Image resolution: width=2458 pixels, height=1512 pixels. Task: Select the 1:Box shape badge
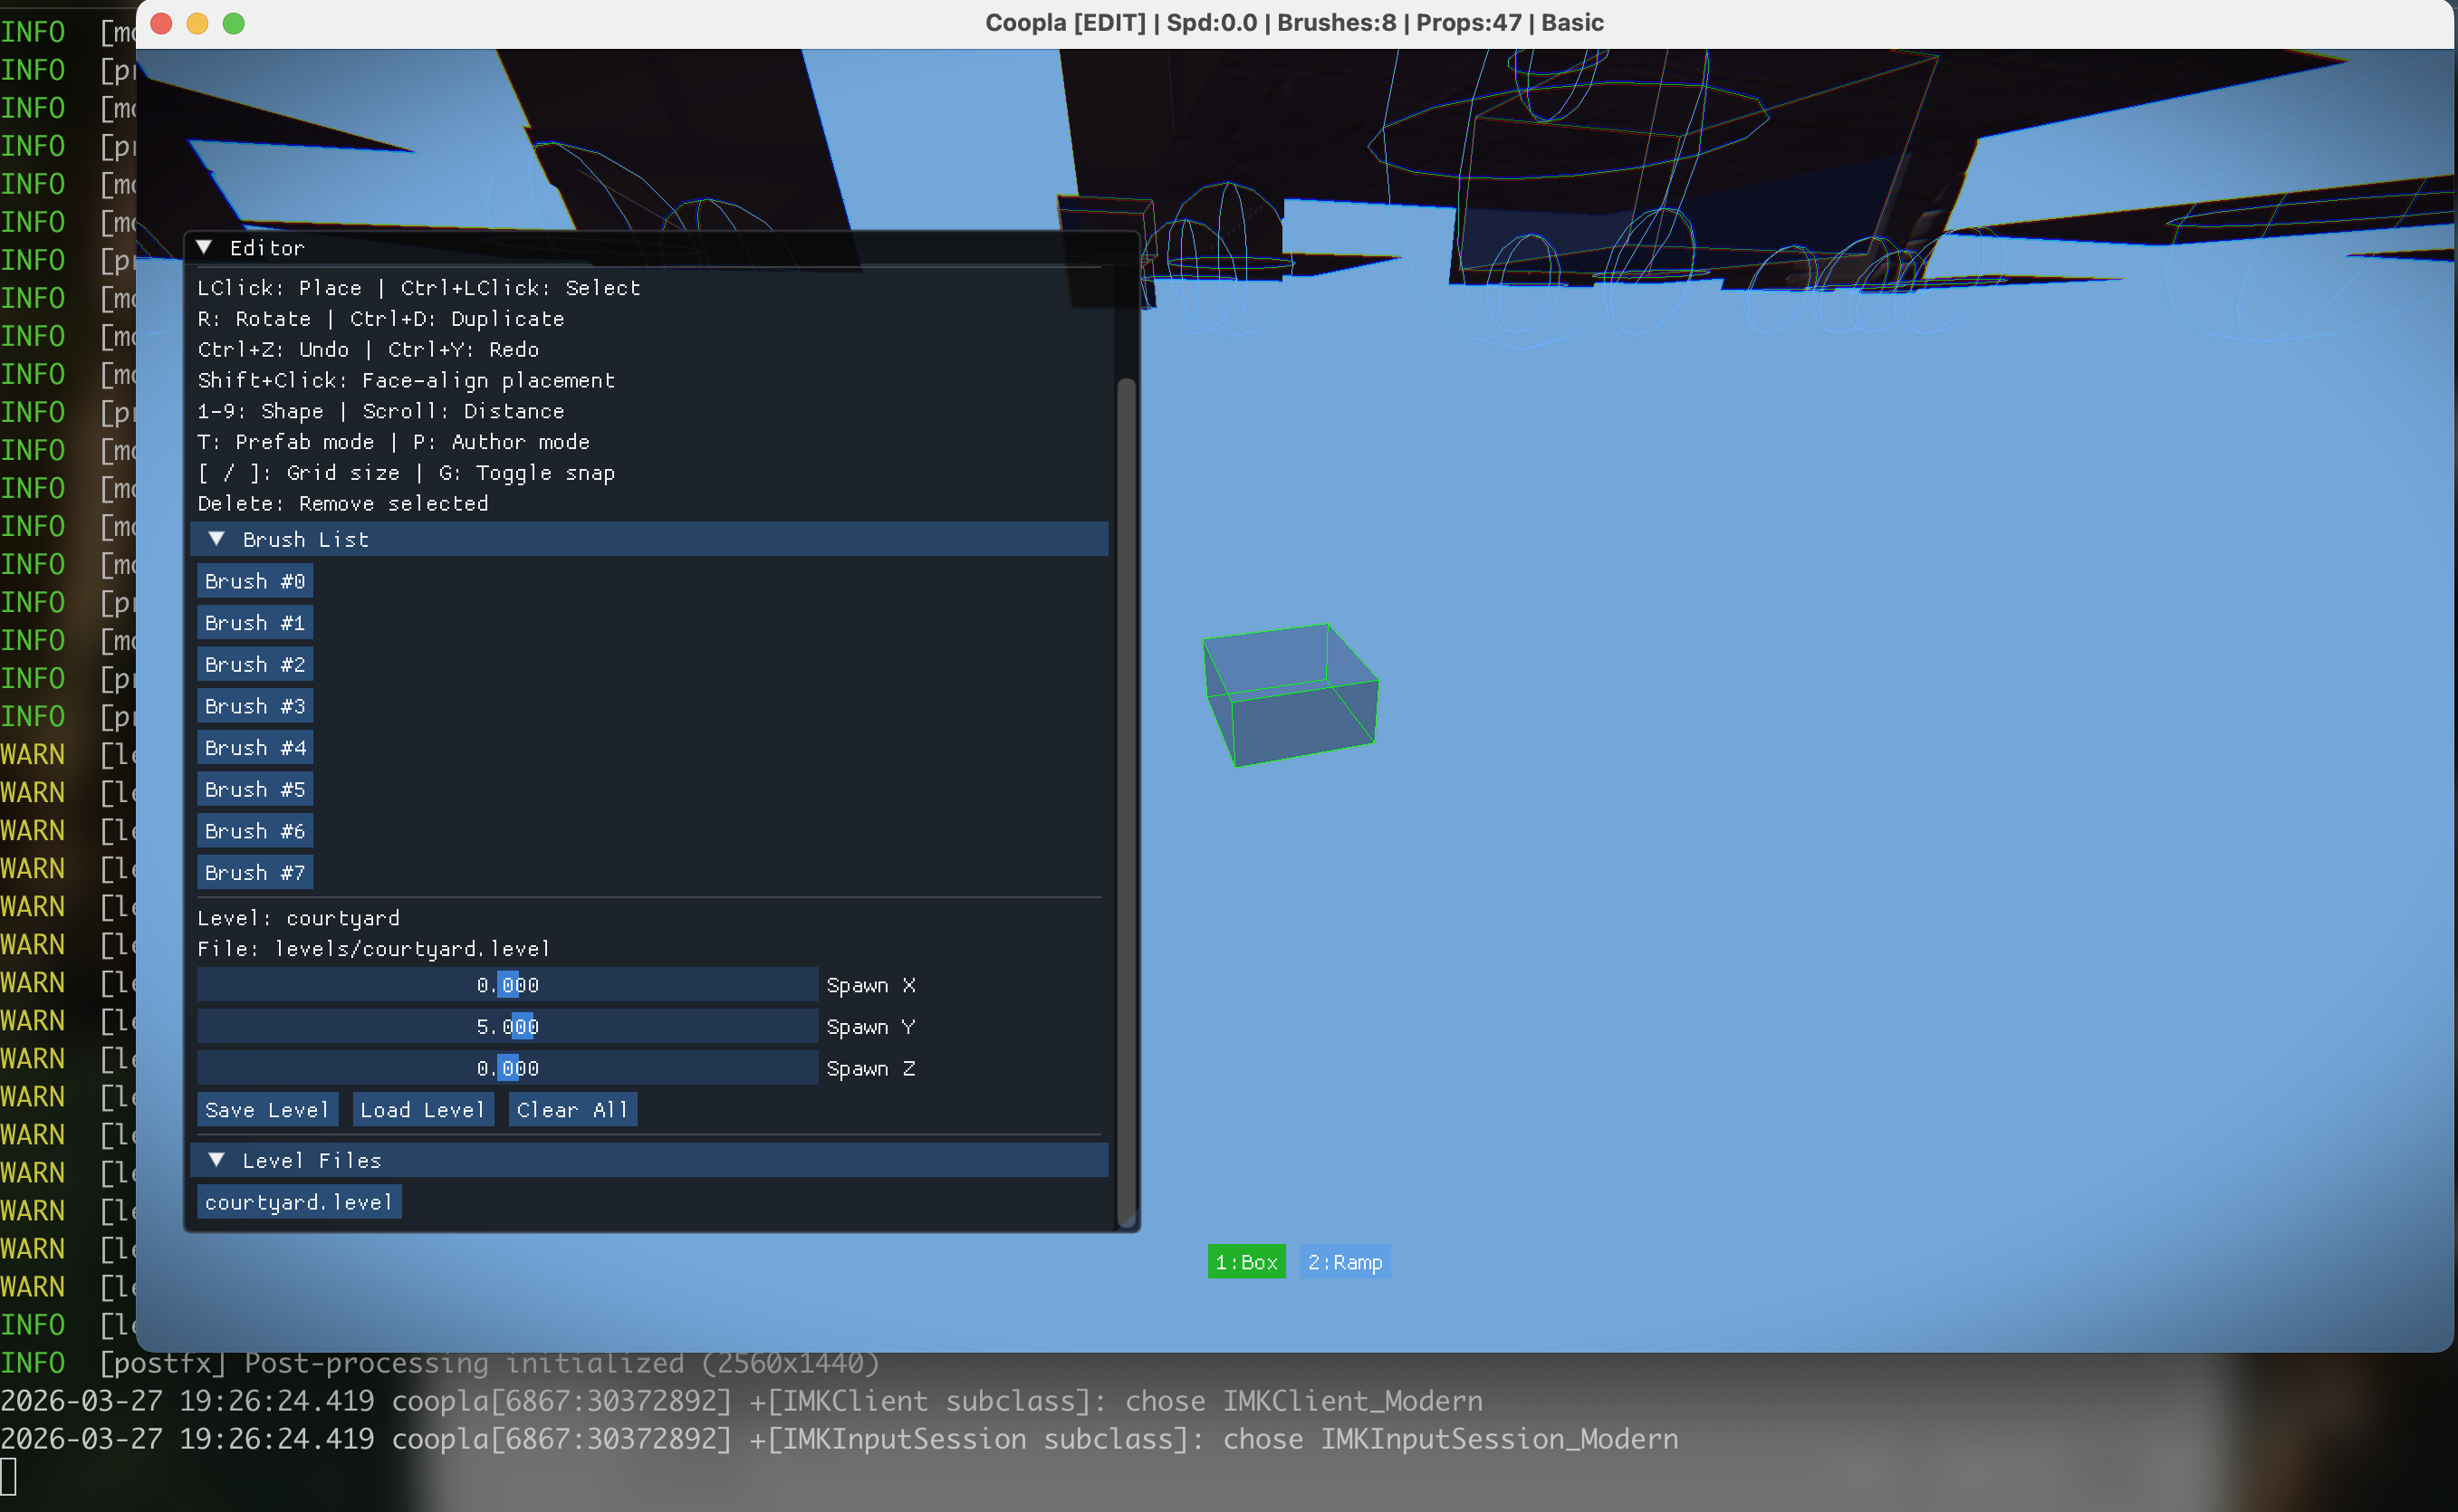point(1246,1261)
